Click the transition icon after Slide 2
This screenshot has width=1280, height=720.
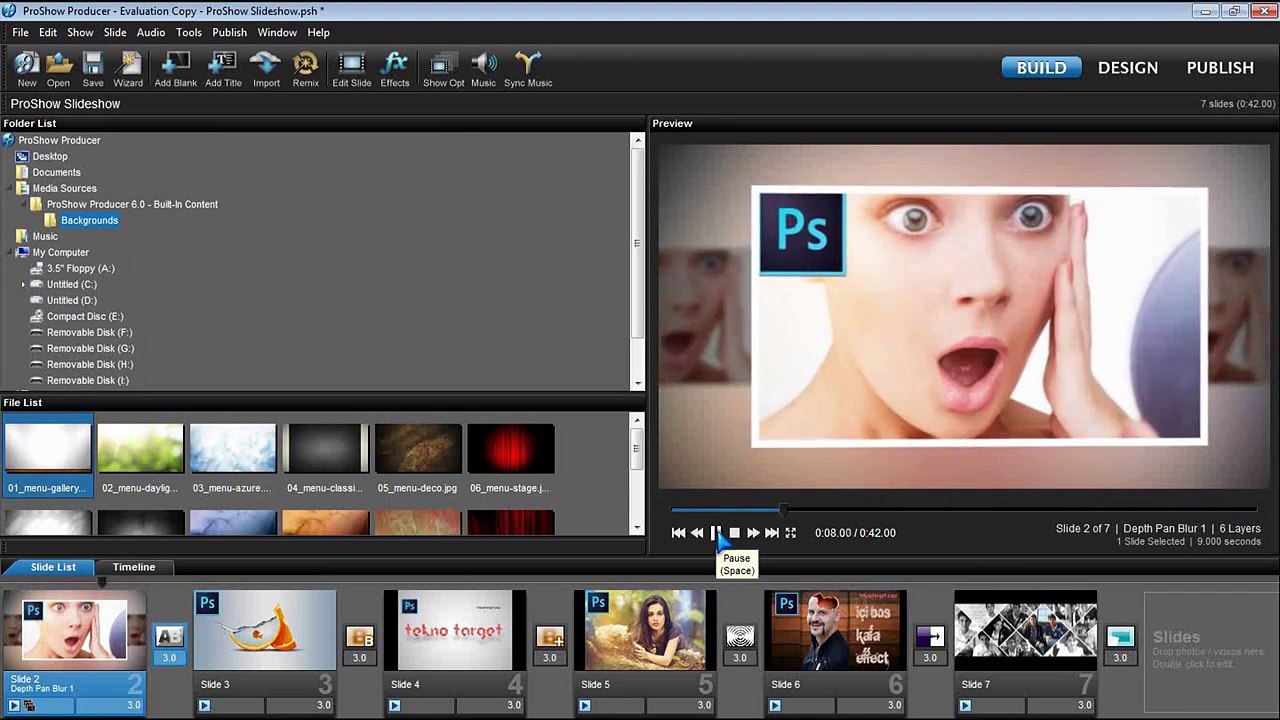click(x=169, y=636)
